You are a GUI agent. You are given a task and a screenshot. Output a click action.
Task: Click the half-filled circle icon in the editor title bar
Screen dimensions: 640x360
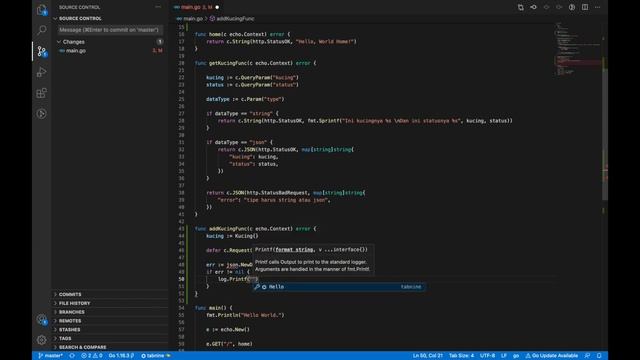572,7
